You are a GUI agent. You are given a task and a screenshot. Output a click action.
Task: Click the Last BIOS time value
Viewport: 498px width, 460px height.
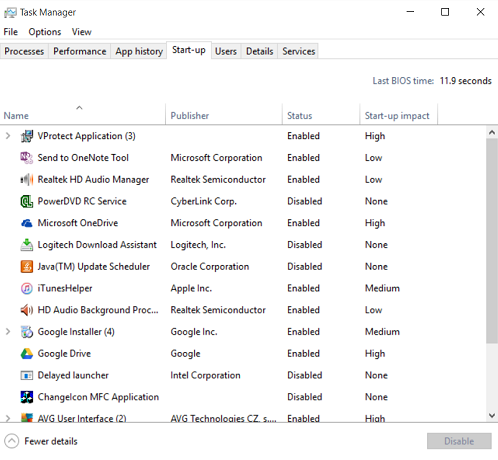click(x=465, y=81)
